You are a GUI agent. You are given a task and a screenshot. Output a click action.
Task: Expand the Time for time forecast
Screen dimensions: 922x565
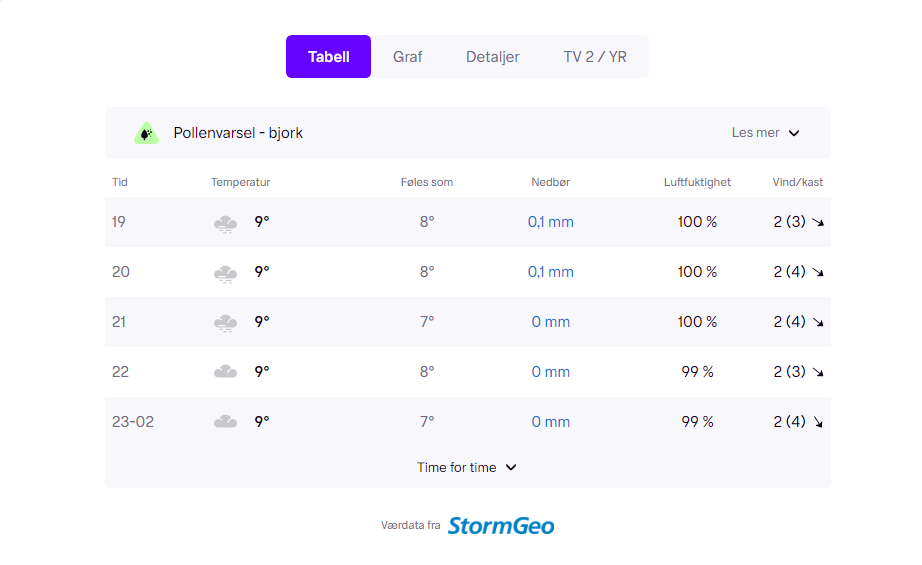click(x=467, y=467)
